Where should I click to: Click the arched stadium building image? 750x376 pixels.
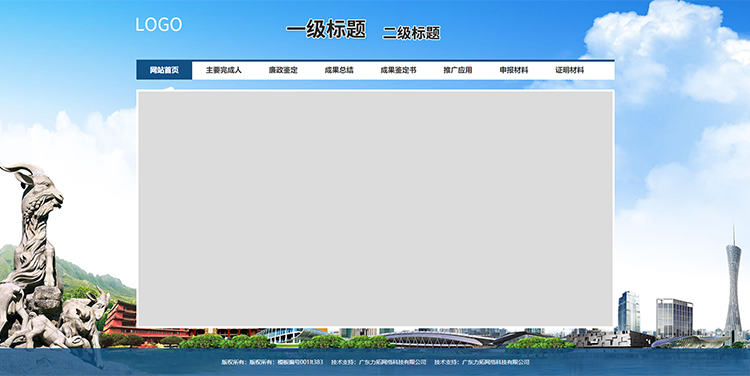[433, 339]
